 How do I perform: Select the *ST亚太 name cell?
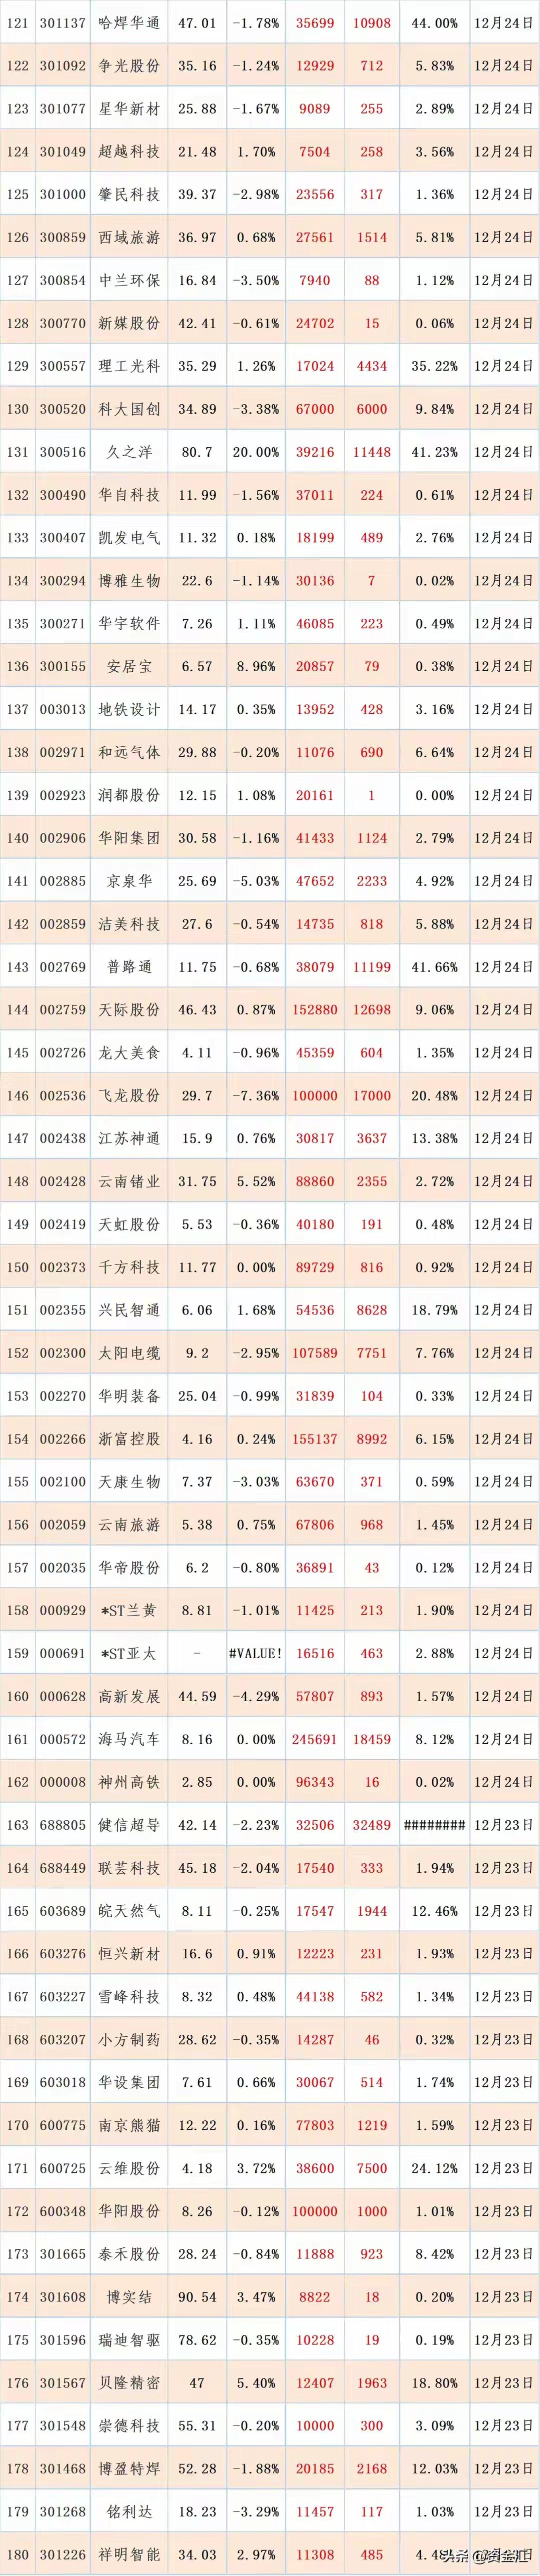[129, 1654]
